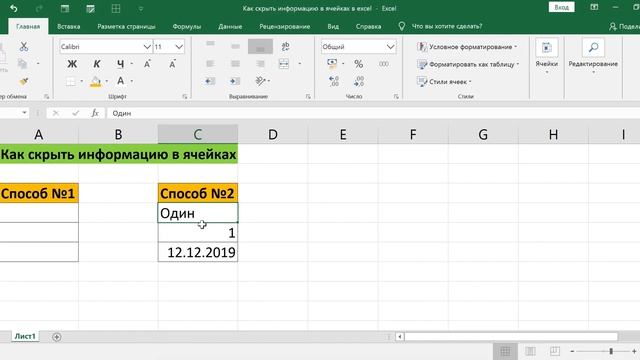Open Рецензирование tab

(x=284, y=27)
